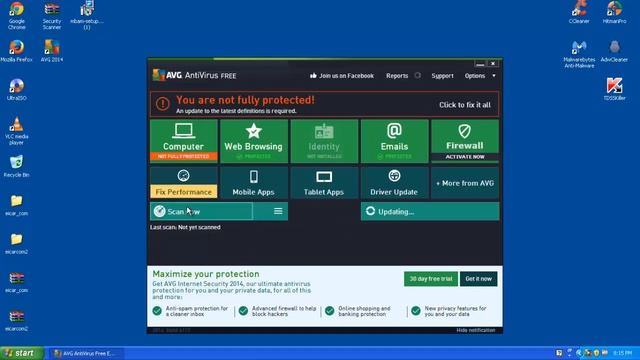This screenshot has height=360, width=640.
Task: Select the Google Chrome desktop icon
Action: click(16, 16)
